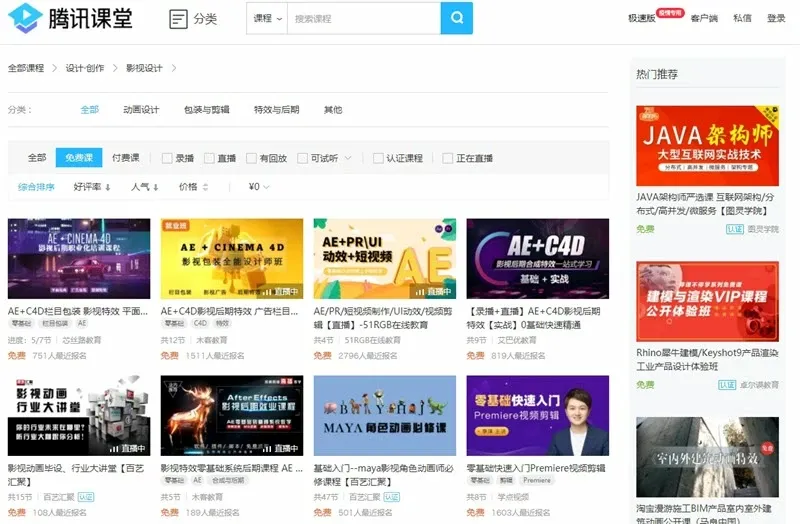The width and height of the screenshot is (800, 524).
Task: Open the 分类 category menu icon
Action: click(178, 19)
